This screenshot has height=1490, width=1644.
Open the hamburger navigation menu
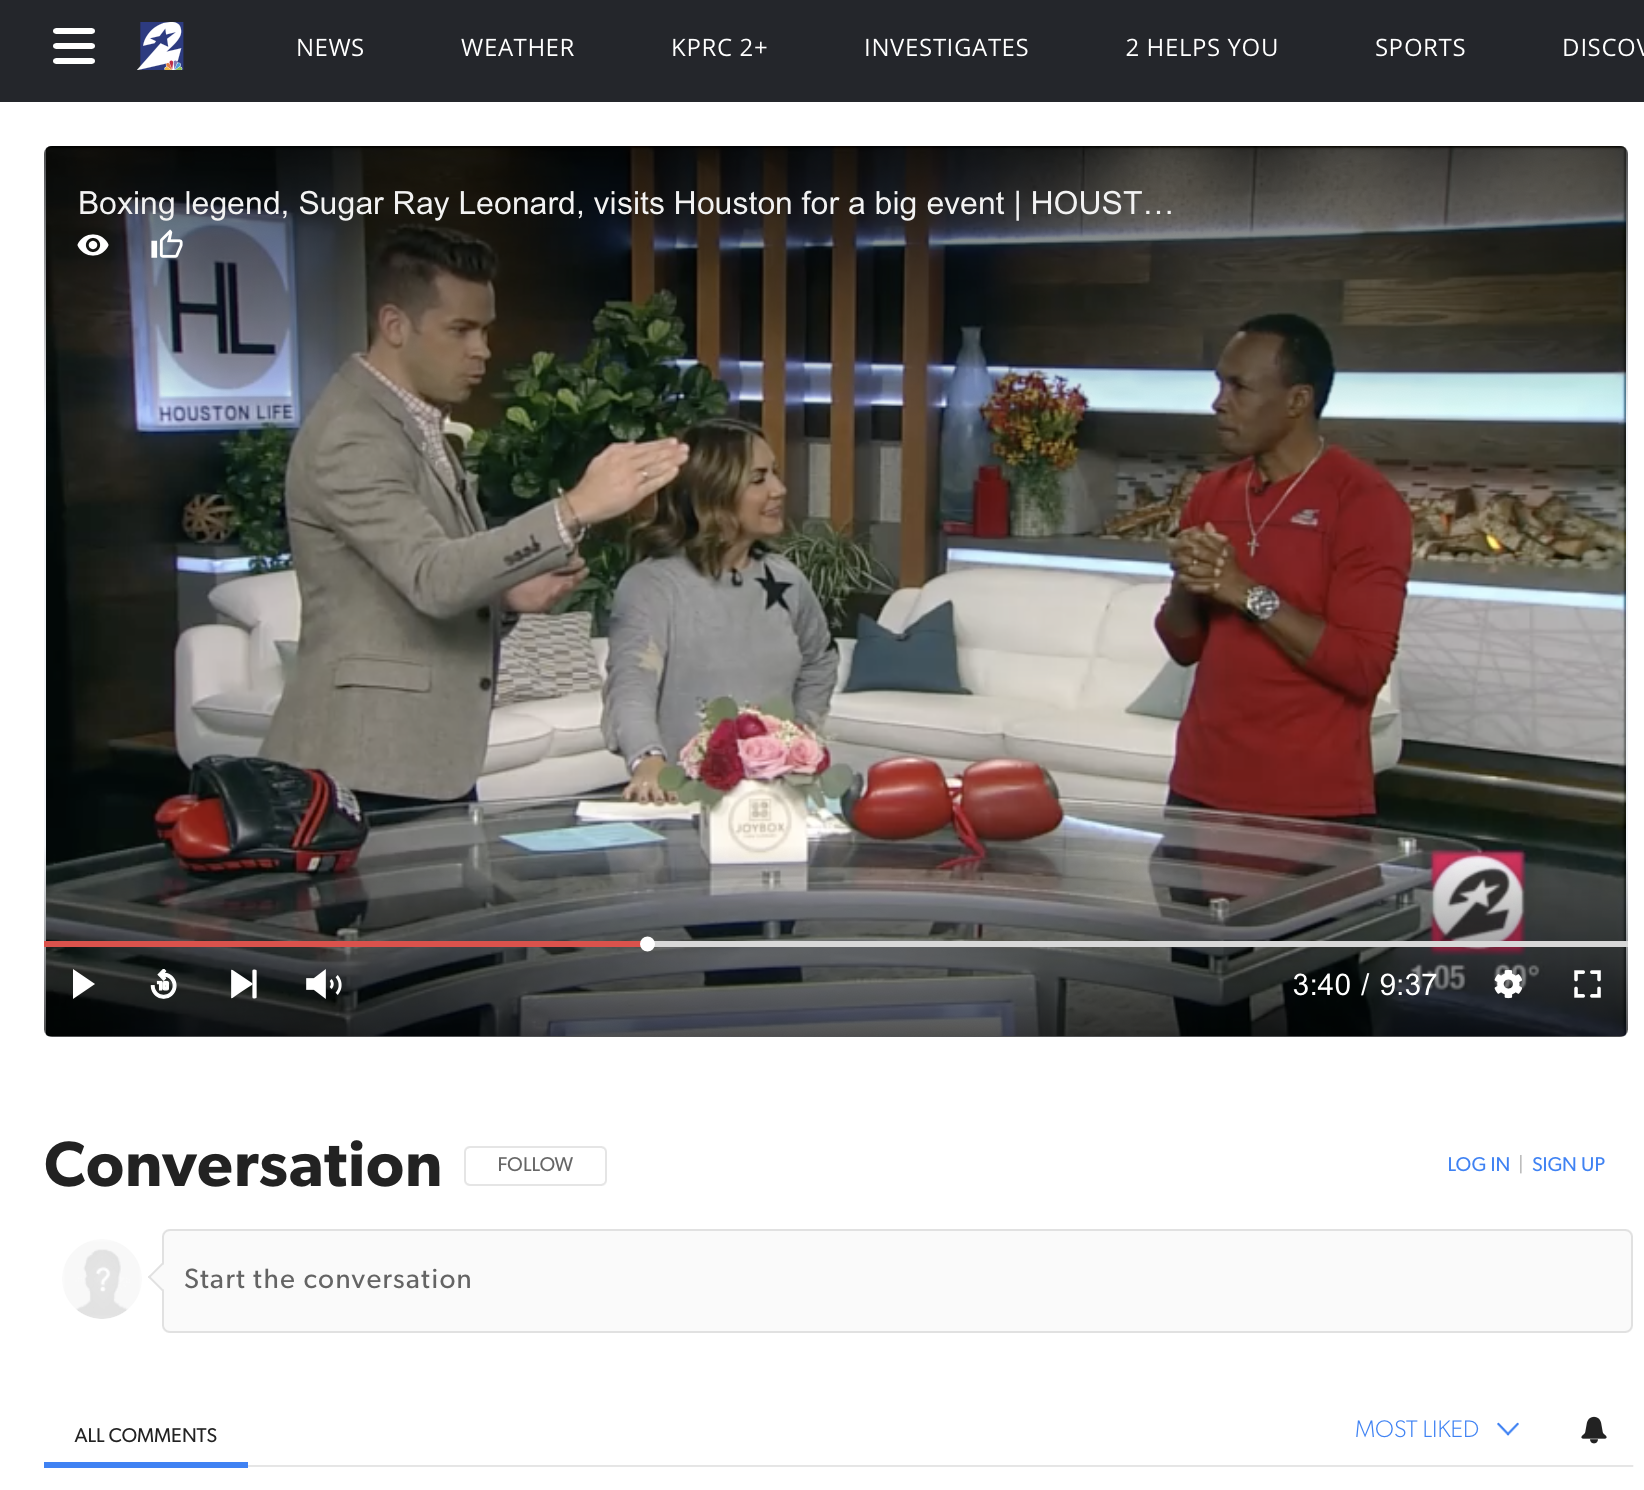pyautogui.click(x=74, y=46)
